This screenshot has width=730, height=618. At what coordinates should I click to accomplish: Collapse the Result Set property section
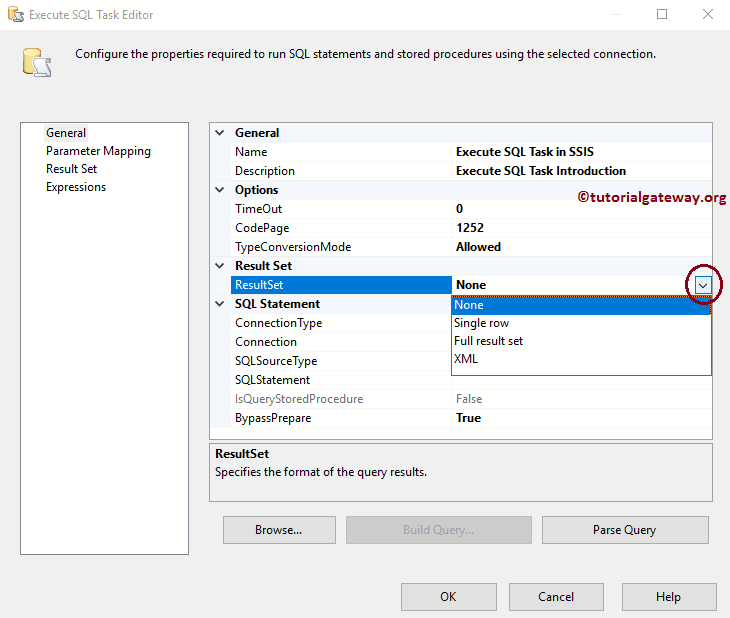pyautogui.click(x=220, y=266)
